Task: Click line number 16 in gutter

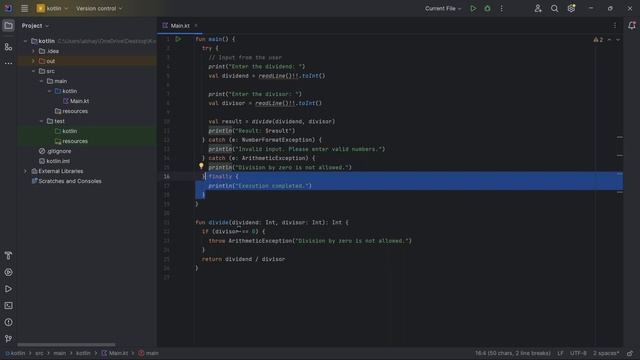Action: 167,177
